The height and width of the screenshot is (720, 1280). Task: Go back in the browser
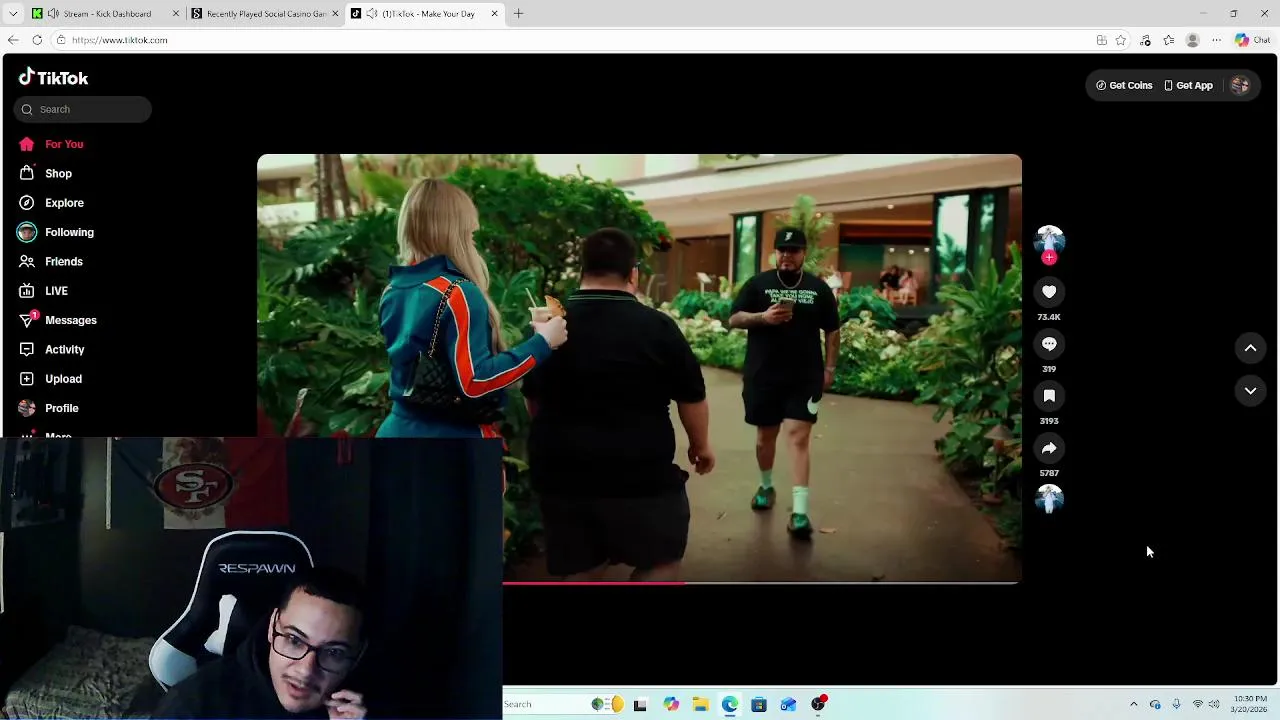(x=13, y=40)
